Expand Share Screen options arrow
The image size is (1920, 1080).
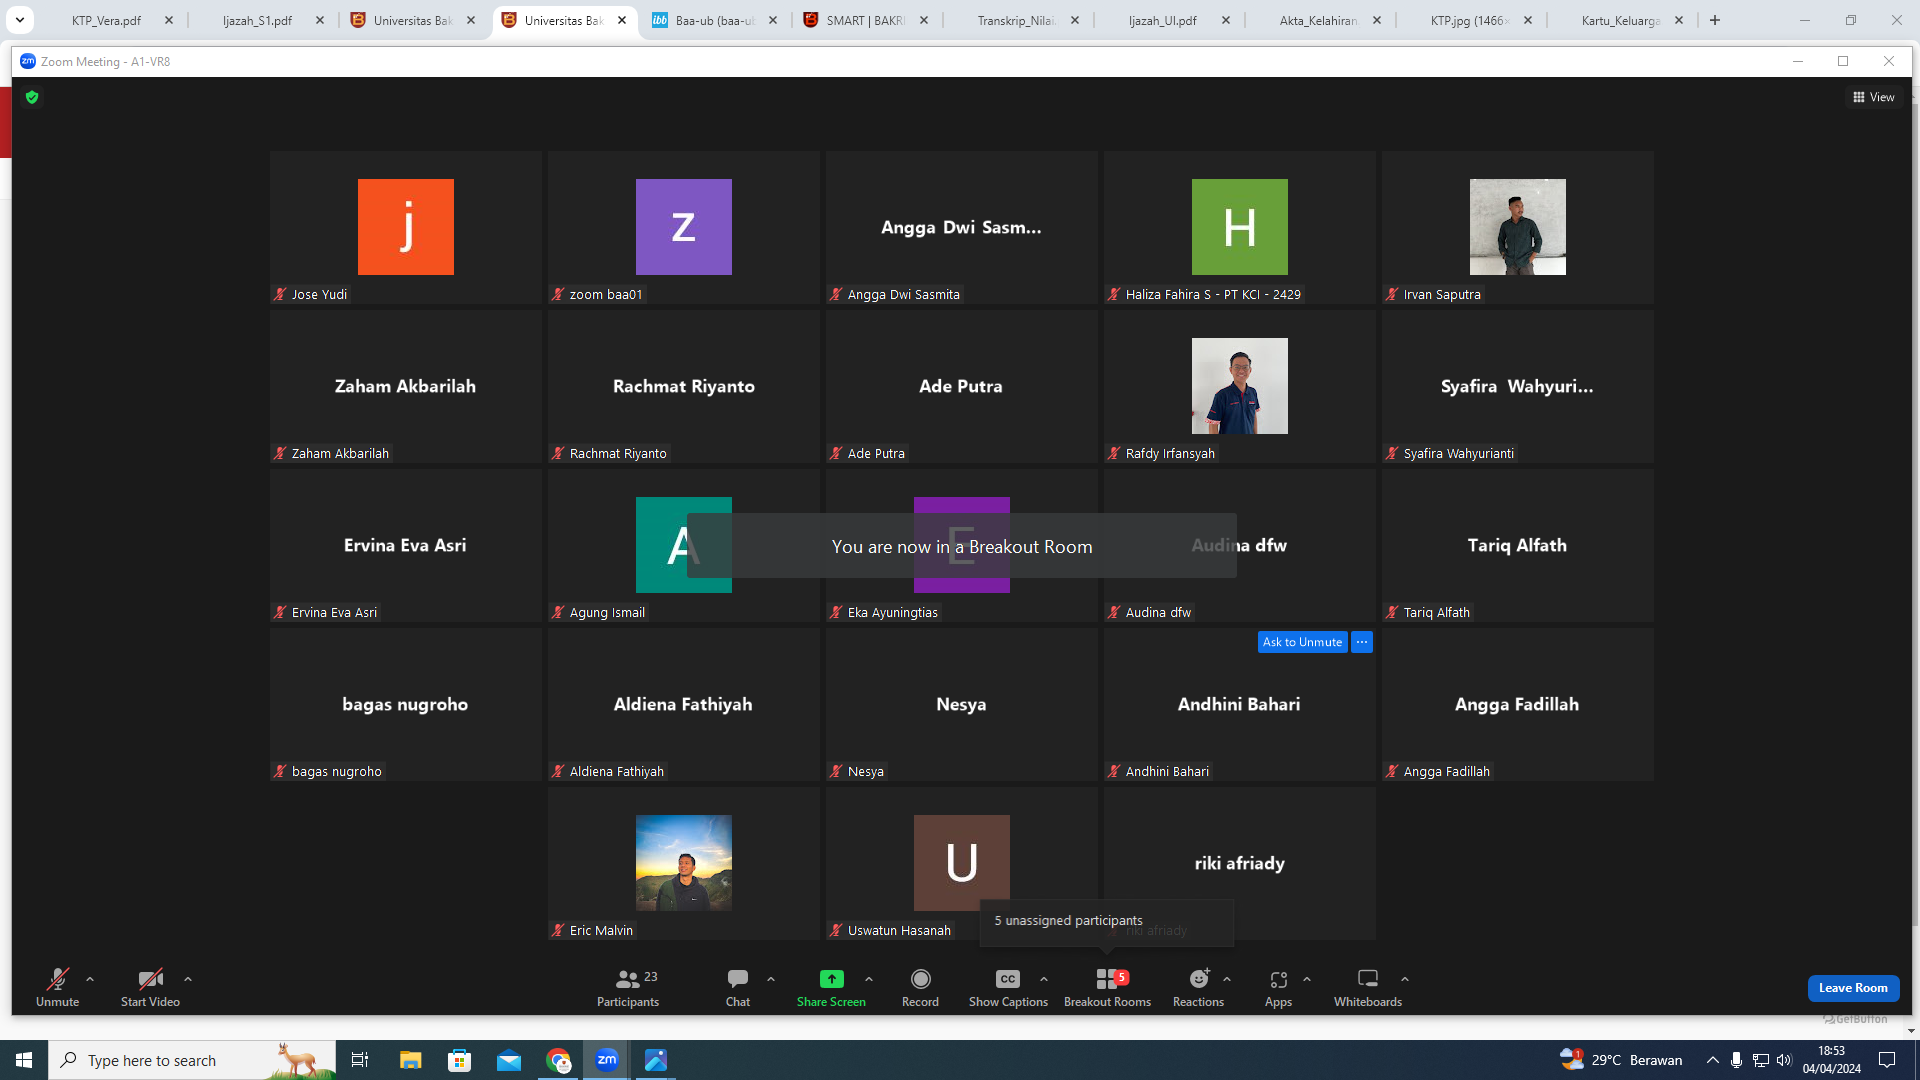(x=869, y=979)
